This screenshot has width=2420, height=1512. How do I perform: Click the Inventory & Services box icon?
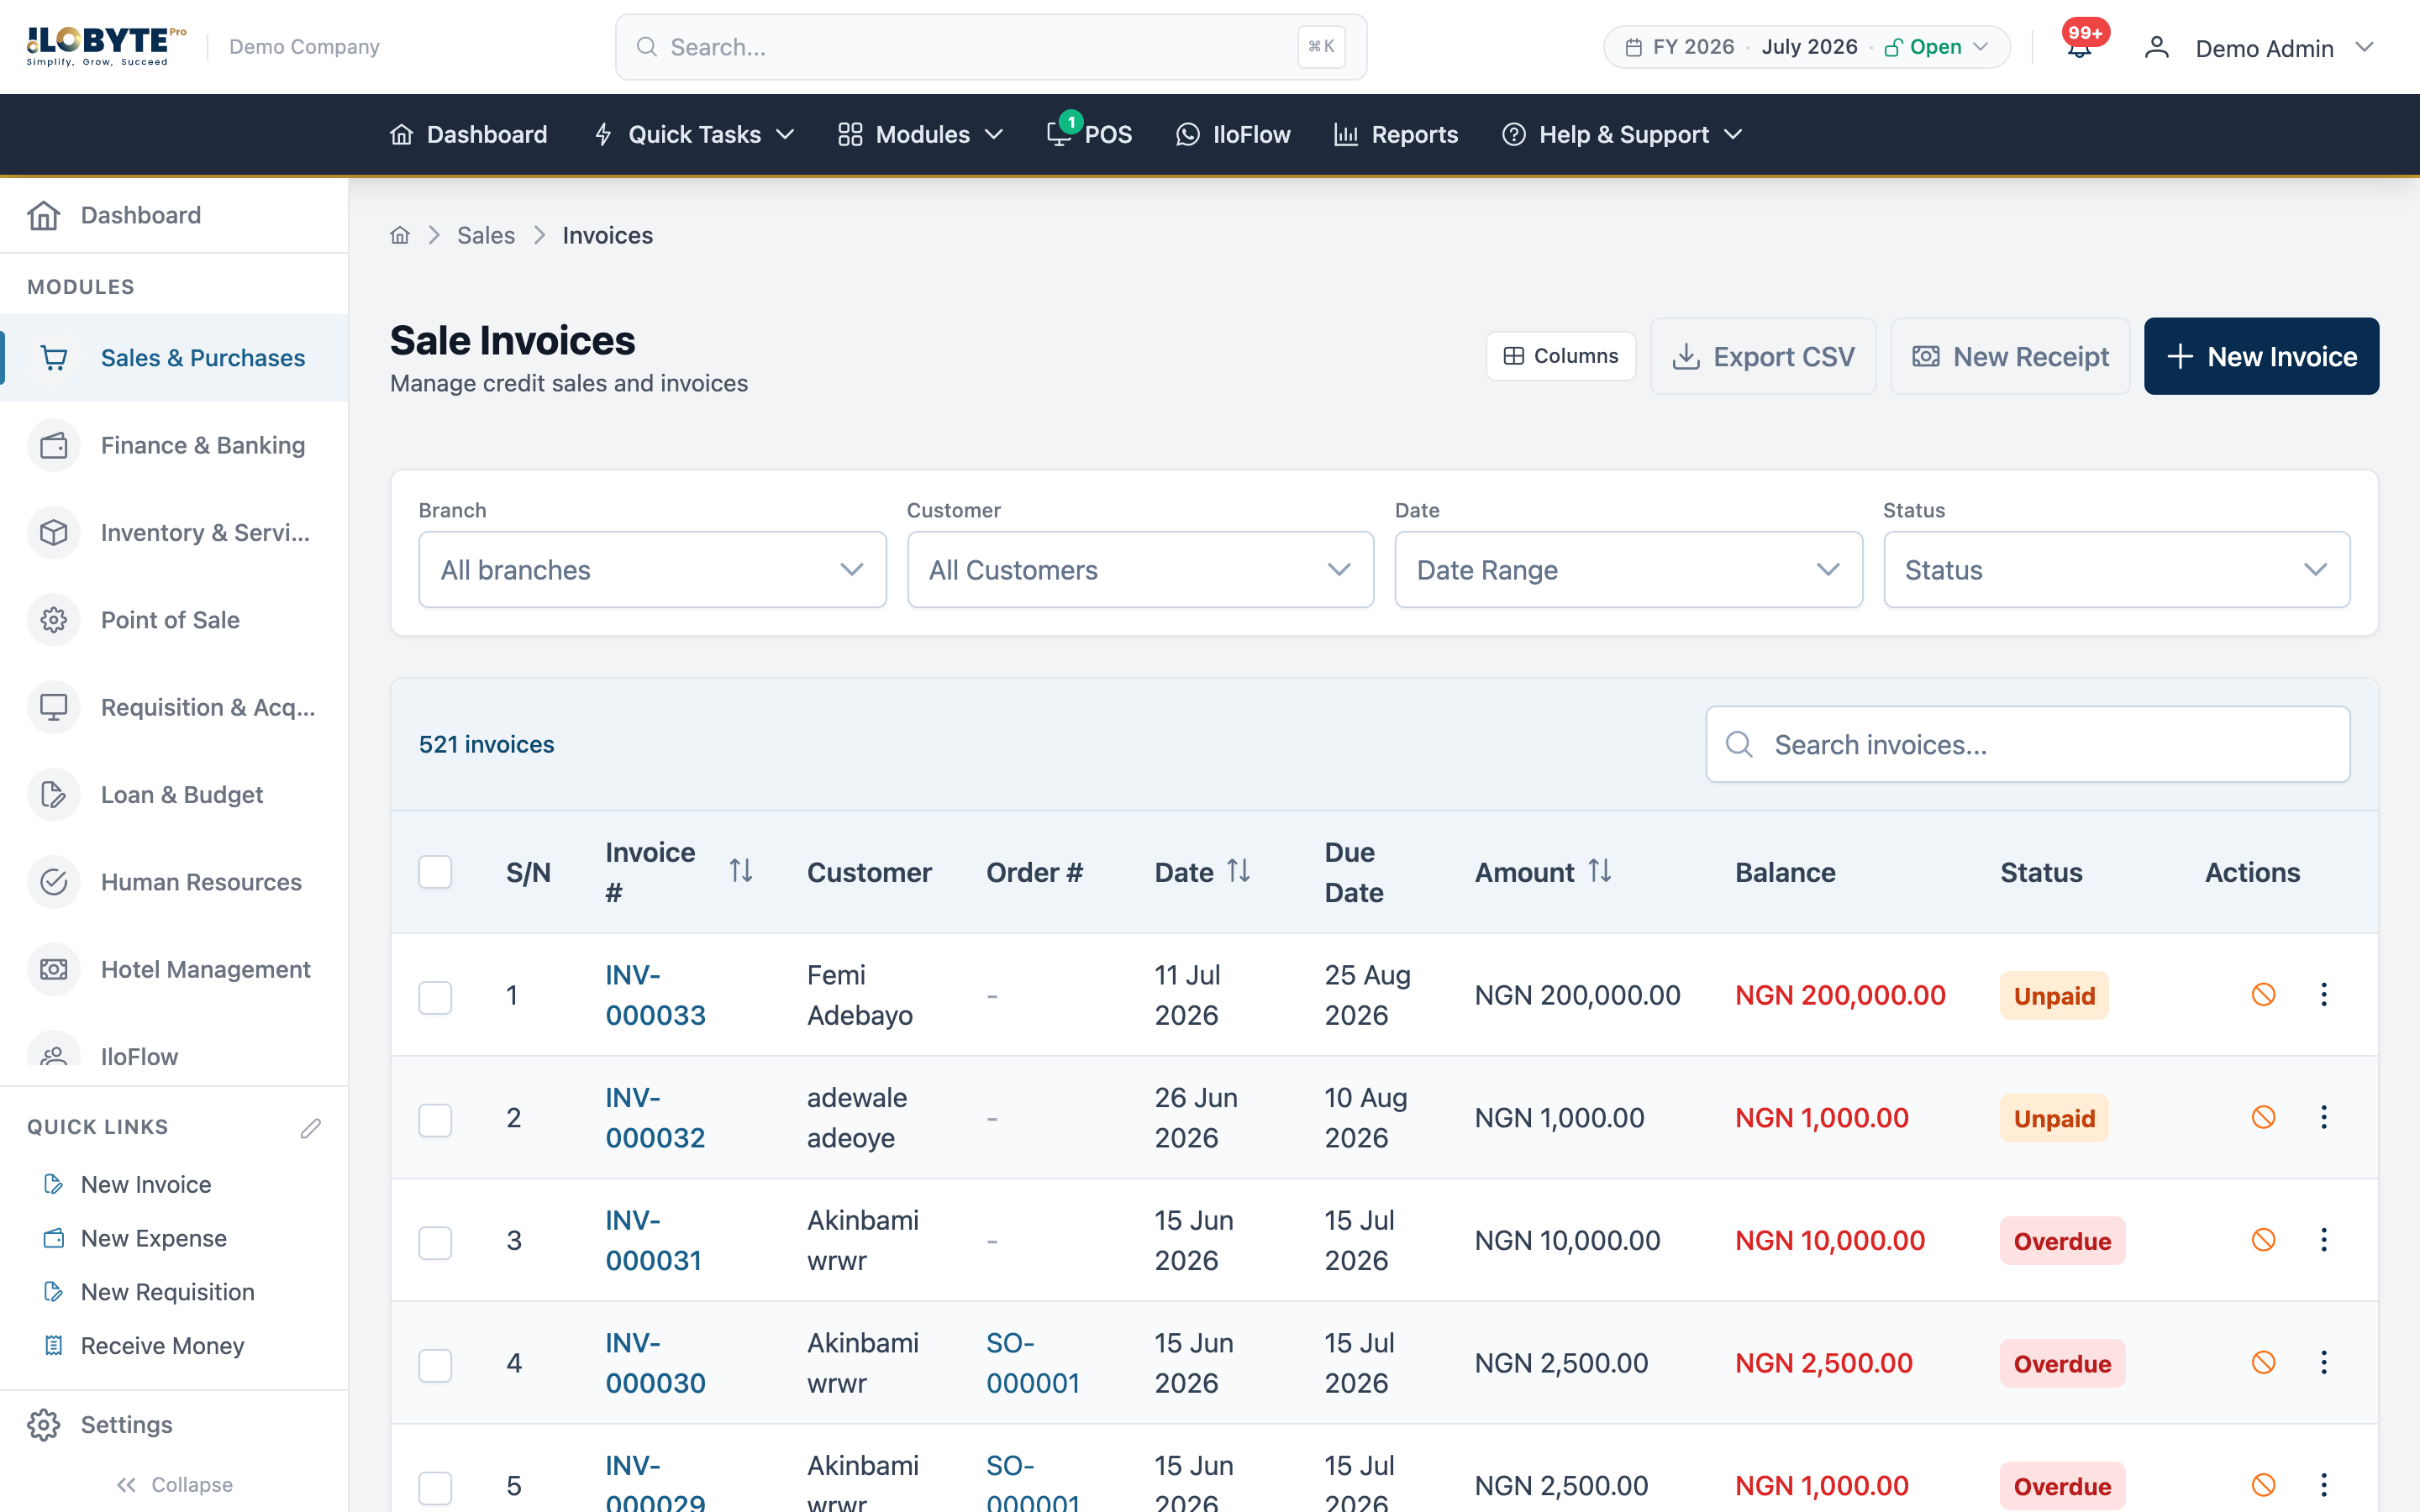click(x=54, y=533)
